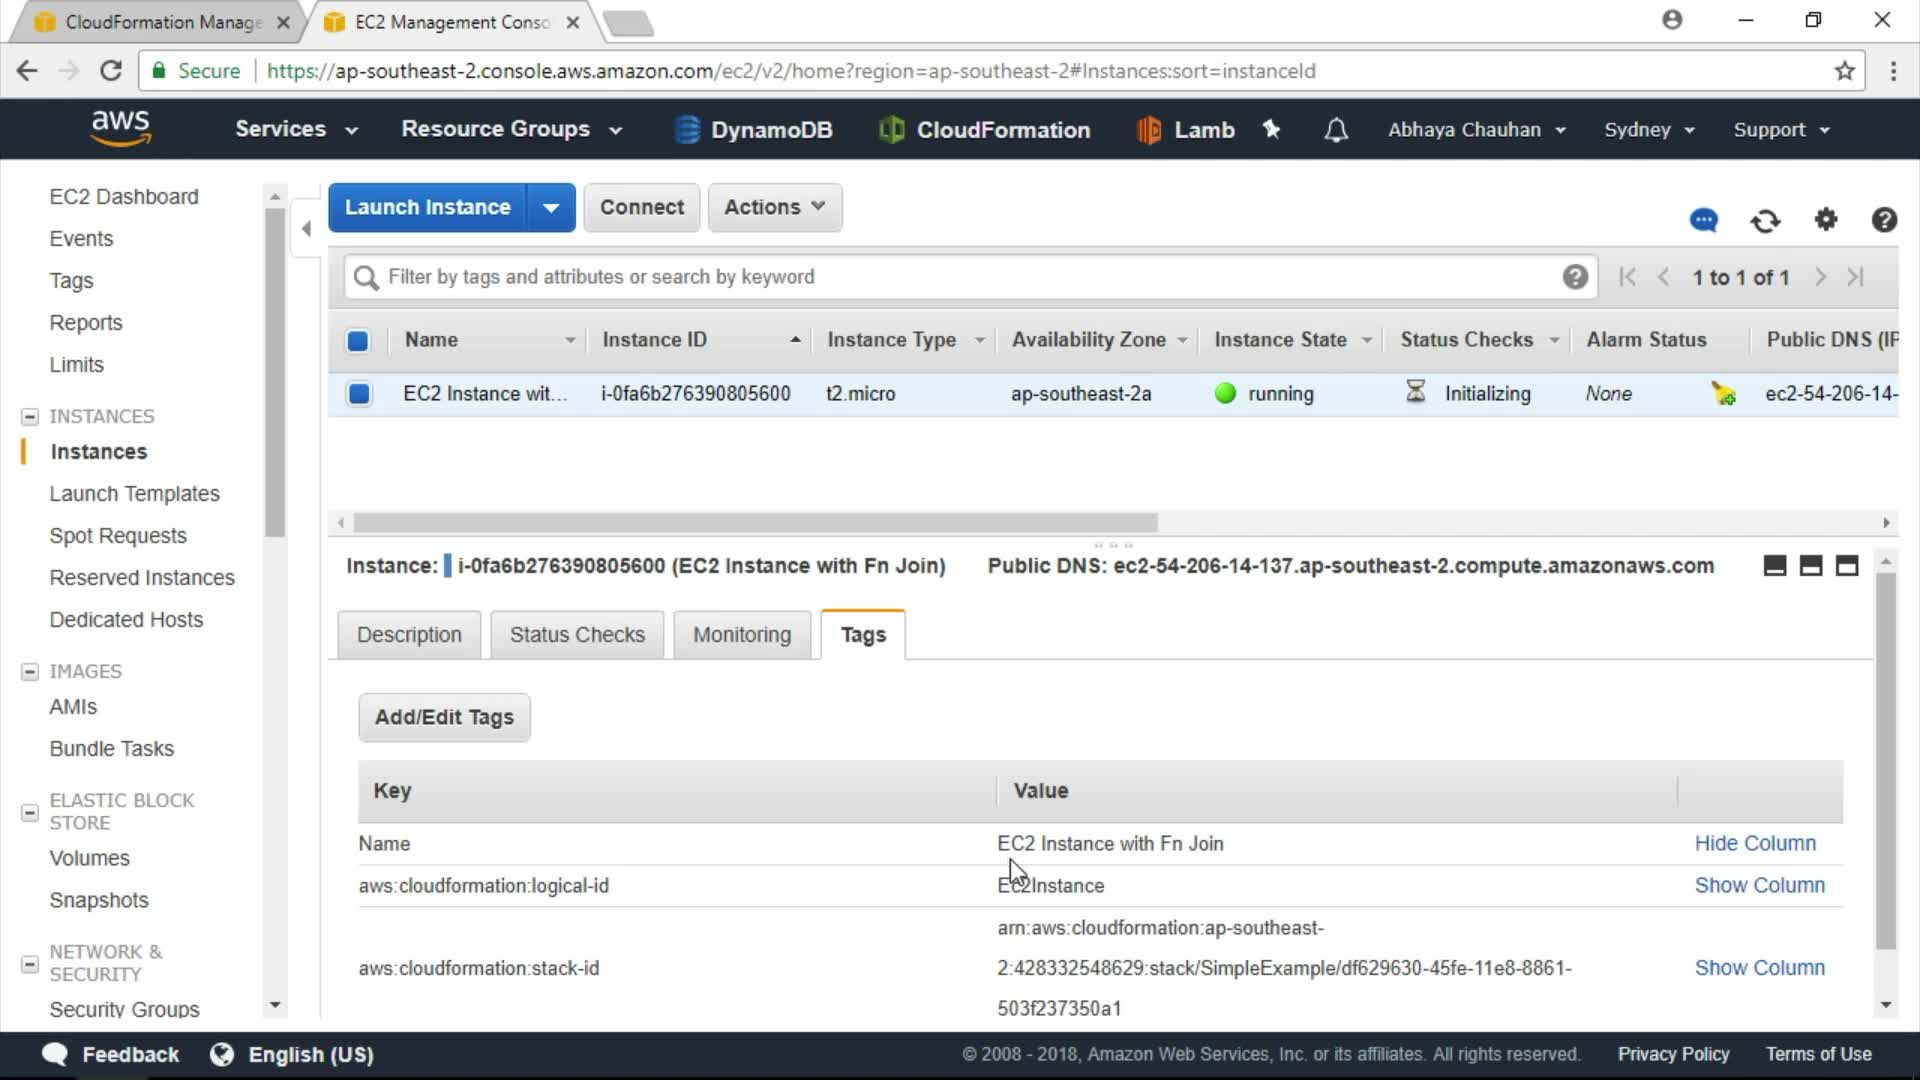The height and width of the screenshot is (1080, 1920).
Task: Click the Add/Edit Tags button
Action: click(x=444, y=718)
